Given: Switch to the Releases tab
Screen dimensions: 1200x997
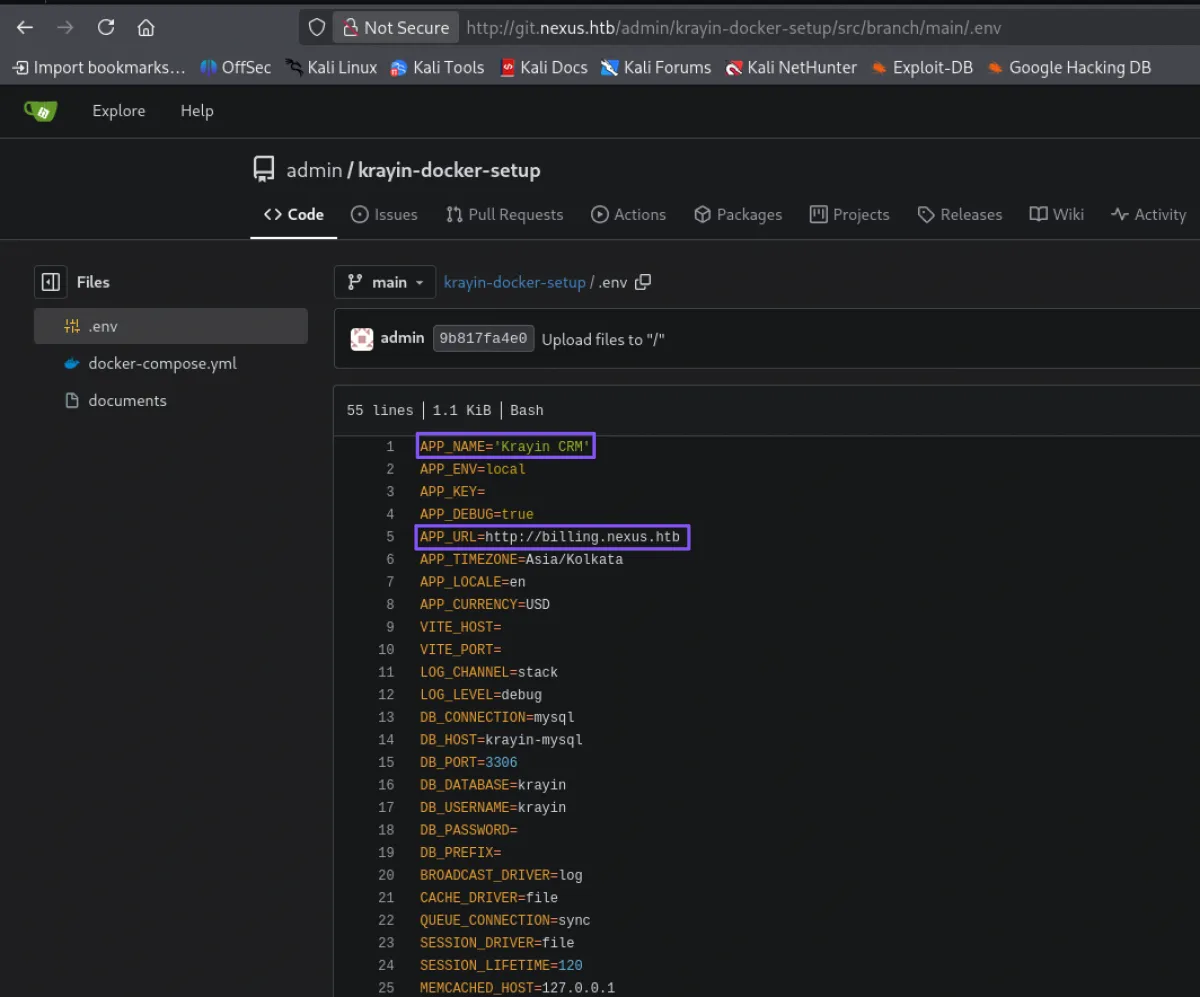Looking at the screenshot, I should coord(960,214).
